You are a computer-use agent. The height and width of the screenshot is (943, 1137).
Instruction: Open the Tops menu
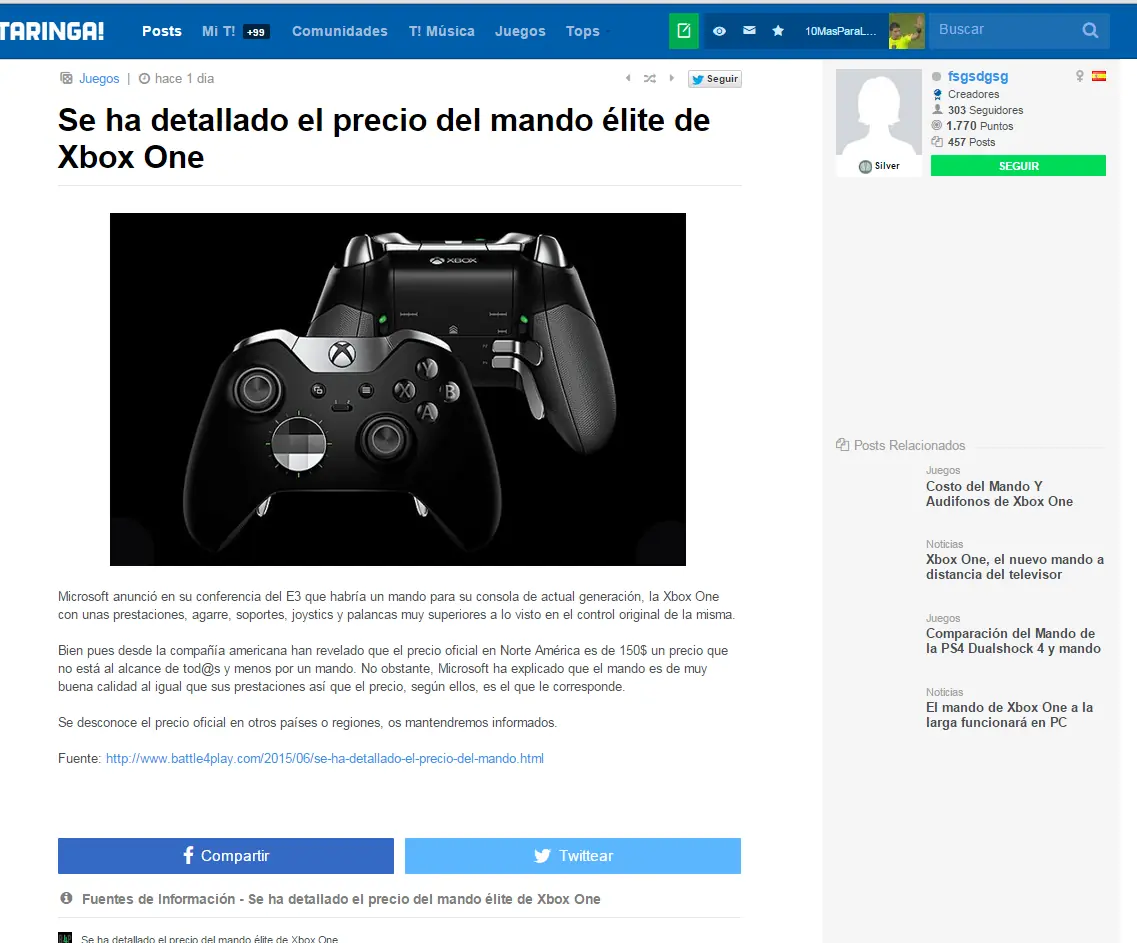[583, 31]
